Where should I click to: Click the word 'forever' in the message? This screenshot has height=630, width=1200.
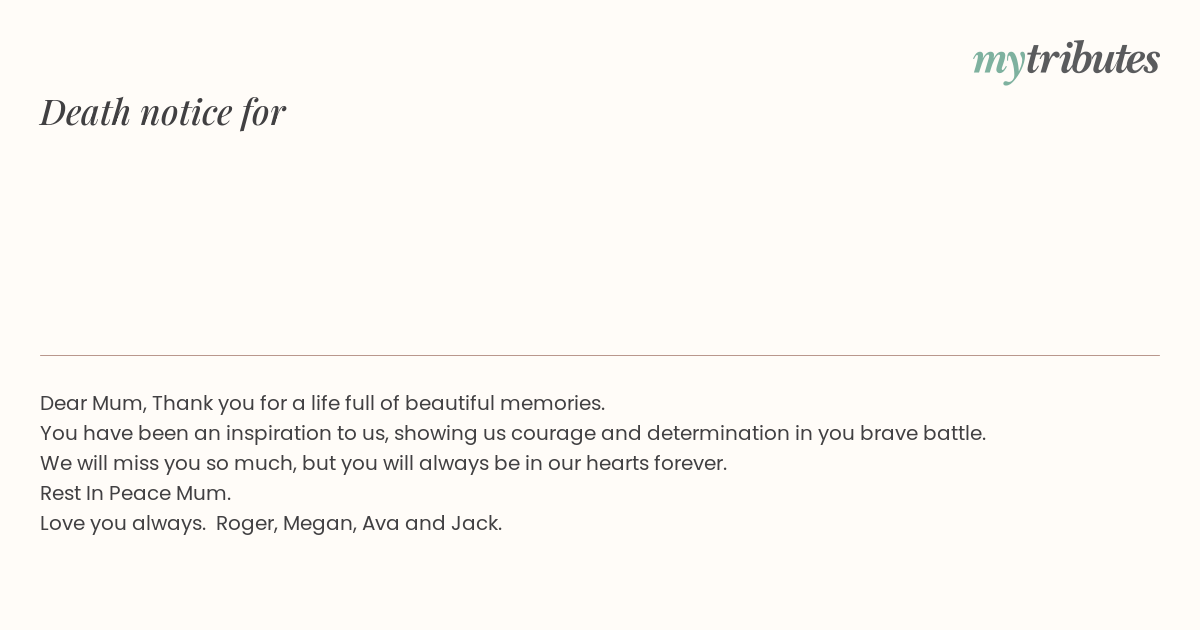point(688,463)
